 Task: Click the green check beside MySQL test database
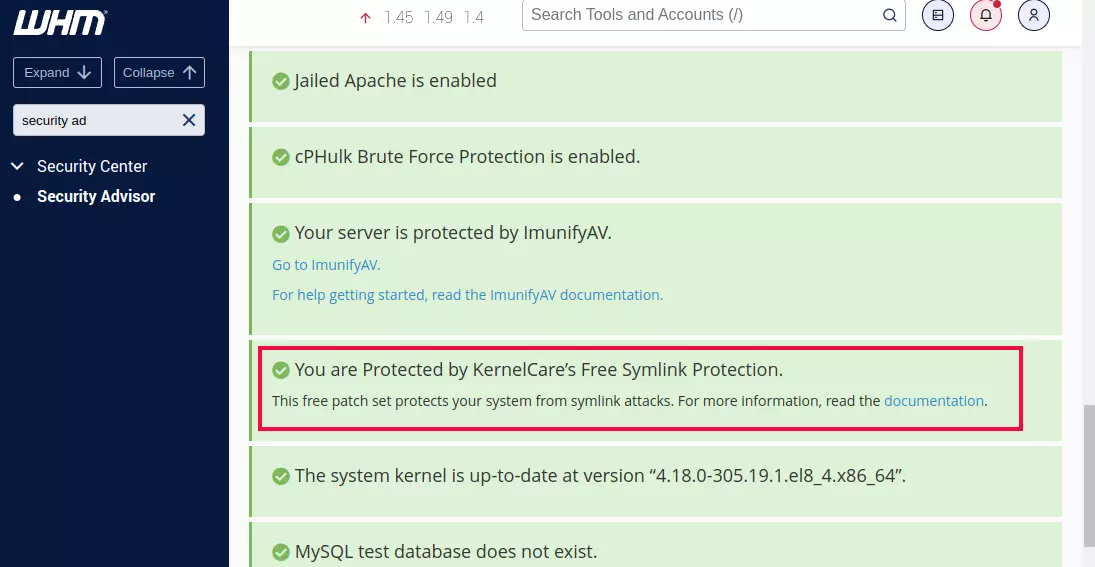click(281, 552)
